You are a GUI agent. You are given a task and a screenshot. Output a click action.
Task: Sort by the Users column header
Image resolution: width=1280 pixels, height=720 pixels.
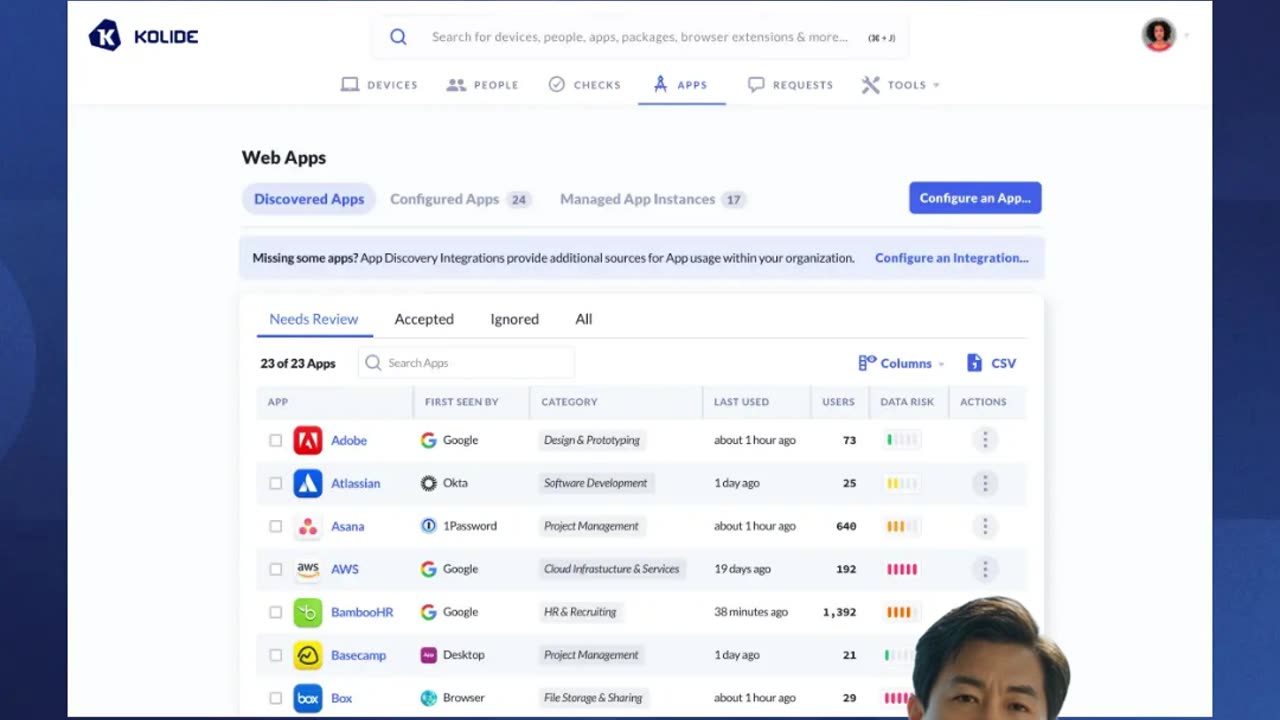838,402
